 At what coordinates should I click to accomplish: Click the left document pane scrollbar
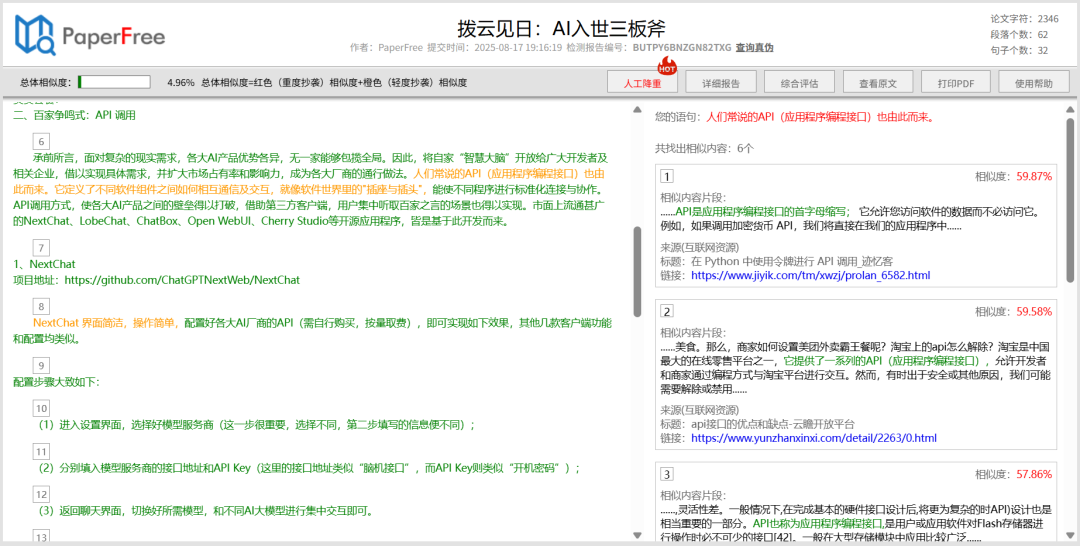pos(637,270)
